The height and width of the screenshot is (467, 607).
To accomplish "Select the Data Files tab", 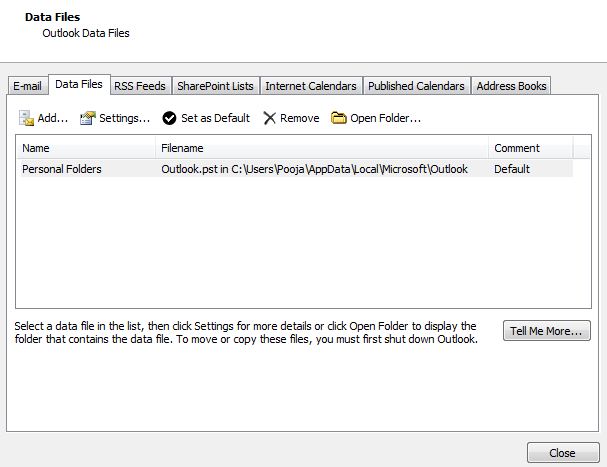I will pos(79,84).
